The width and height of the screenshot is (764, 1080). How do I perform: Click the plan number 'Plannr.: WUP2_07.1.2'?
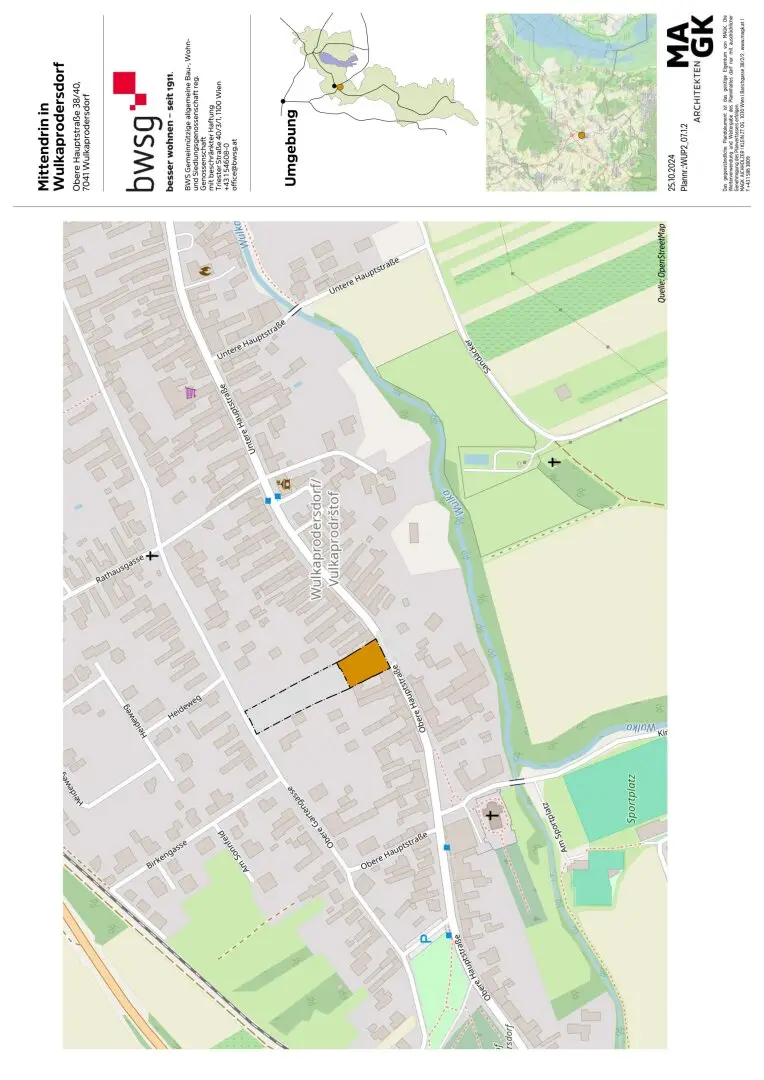click(683, 158)
